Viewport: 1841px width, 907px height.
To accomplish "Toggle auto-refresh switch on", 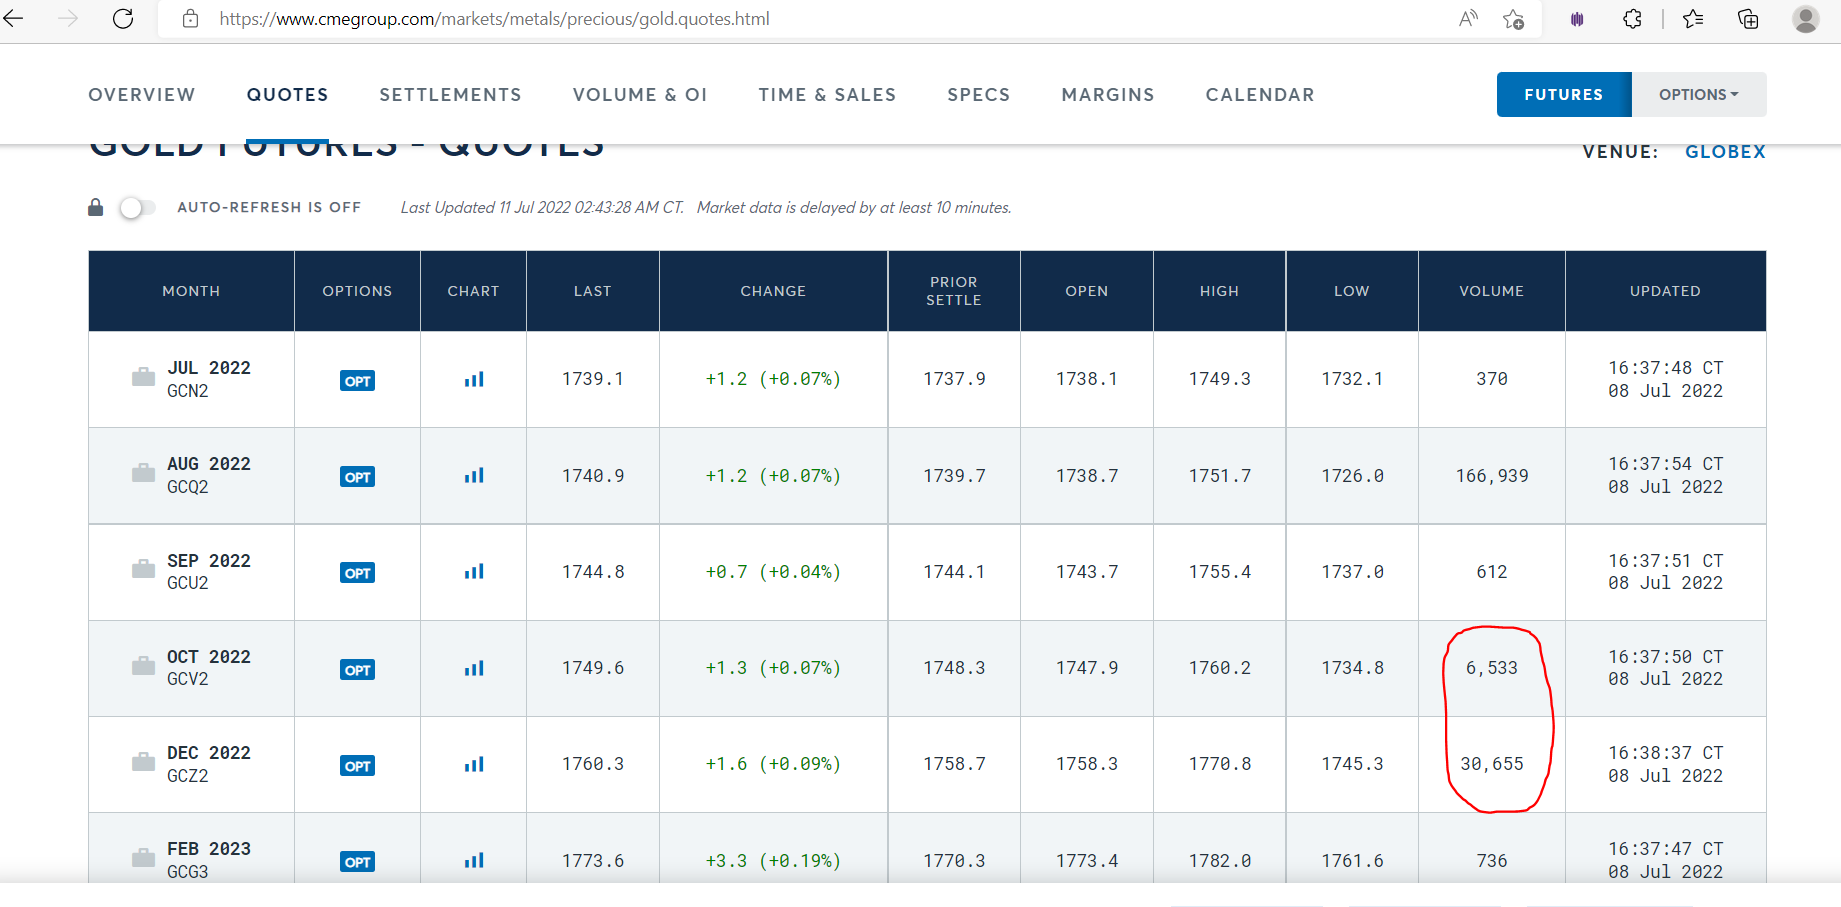I will (137, 208).
